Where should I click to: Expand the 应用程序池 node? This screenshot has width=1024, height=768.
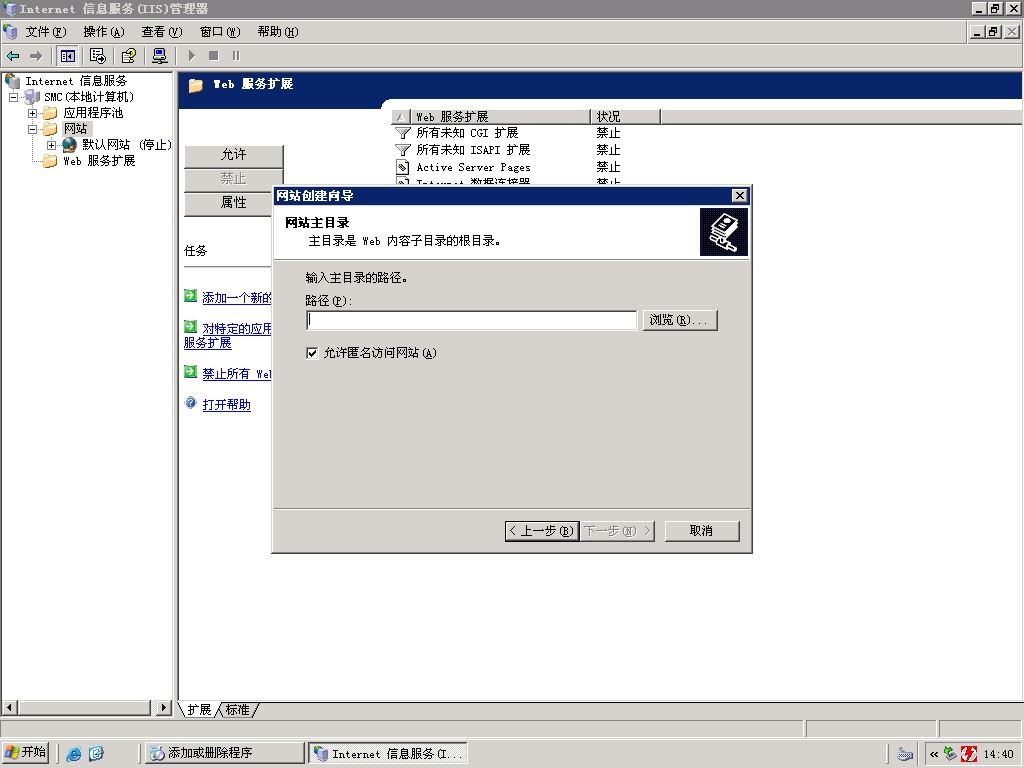pyautogui.click(x=32, y=113)
